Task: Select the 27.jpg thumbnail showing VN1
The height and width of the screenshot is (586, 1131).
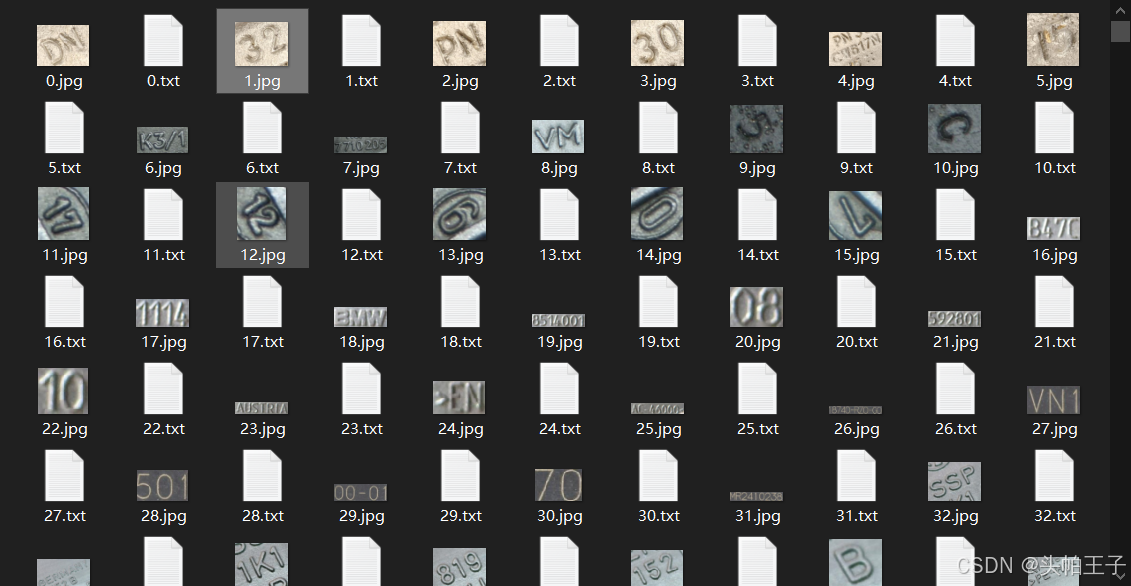Action: click(1053, 401)
